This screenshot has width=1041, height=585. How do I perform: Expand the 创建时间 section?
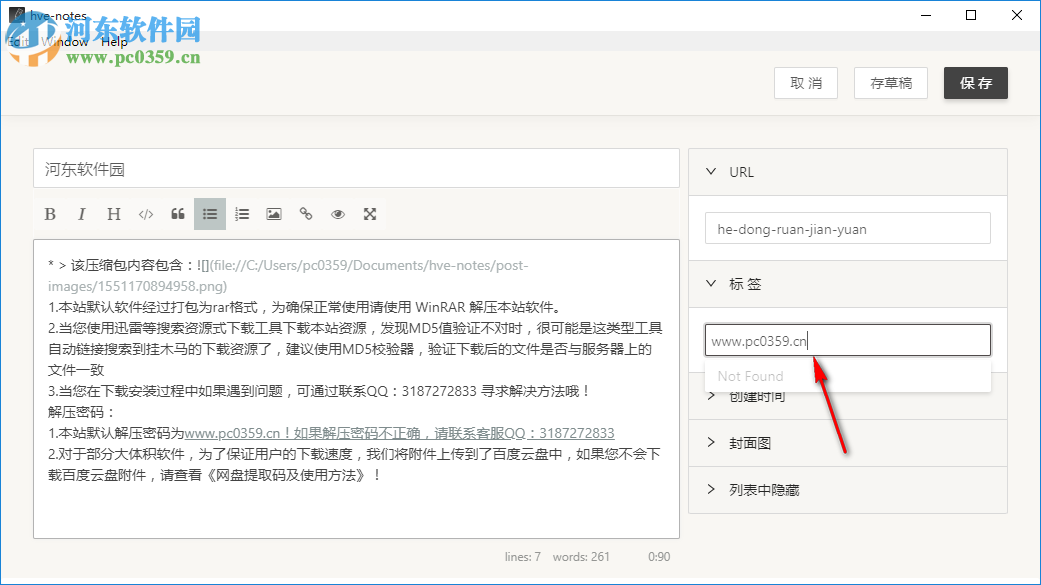pyautogui.click(x=848, y=396)
